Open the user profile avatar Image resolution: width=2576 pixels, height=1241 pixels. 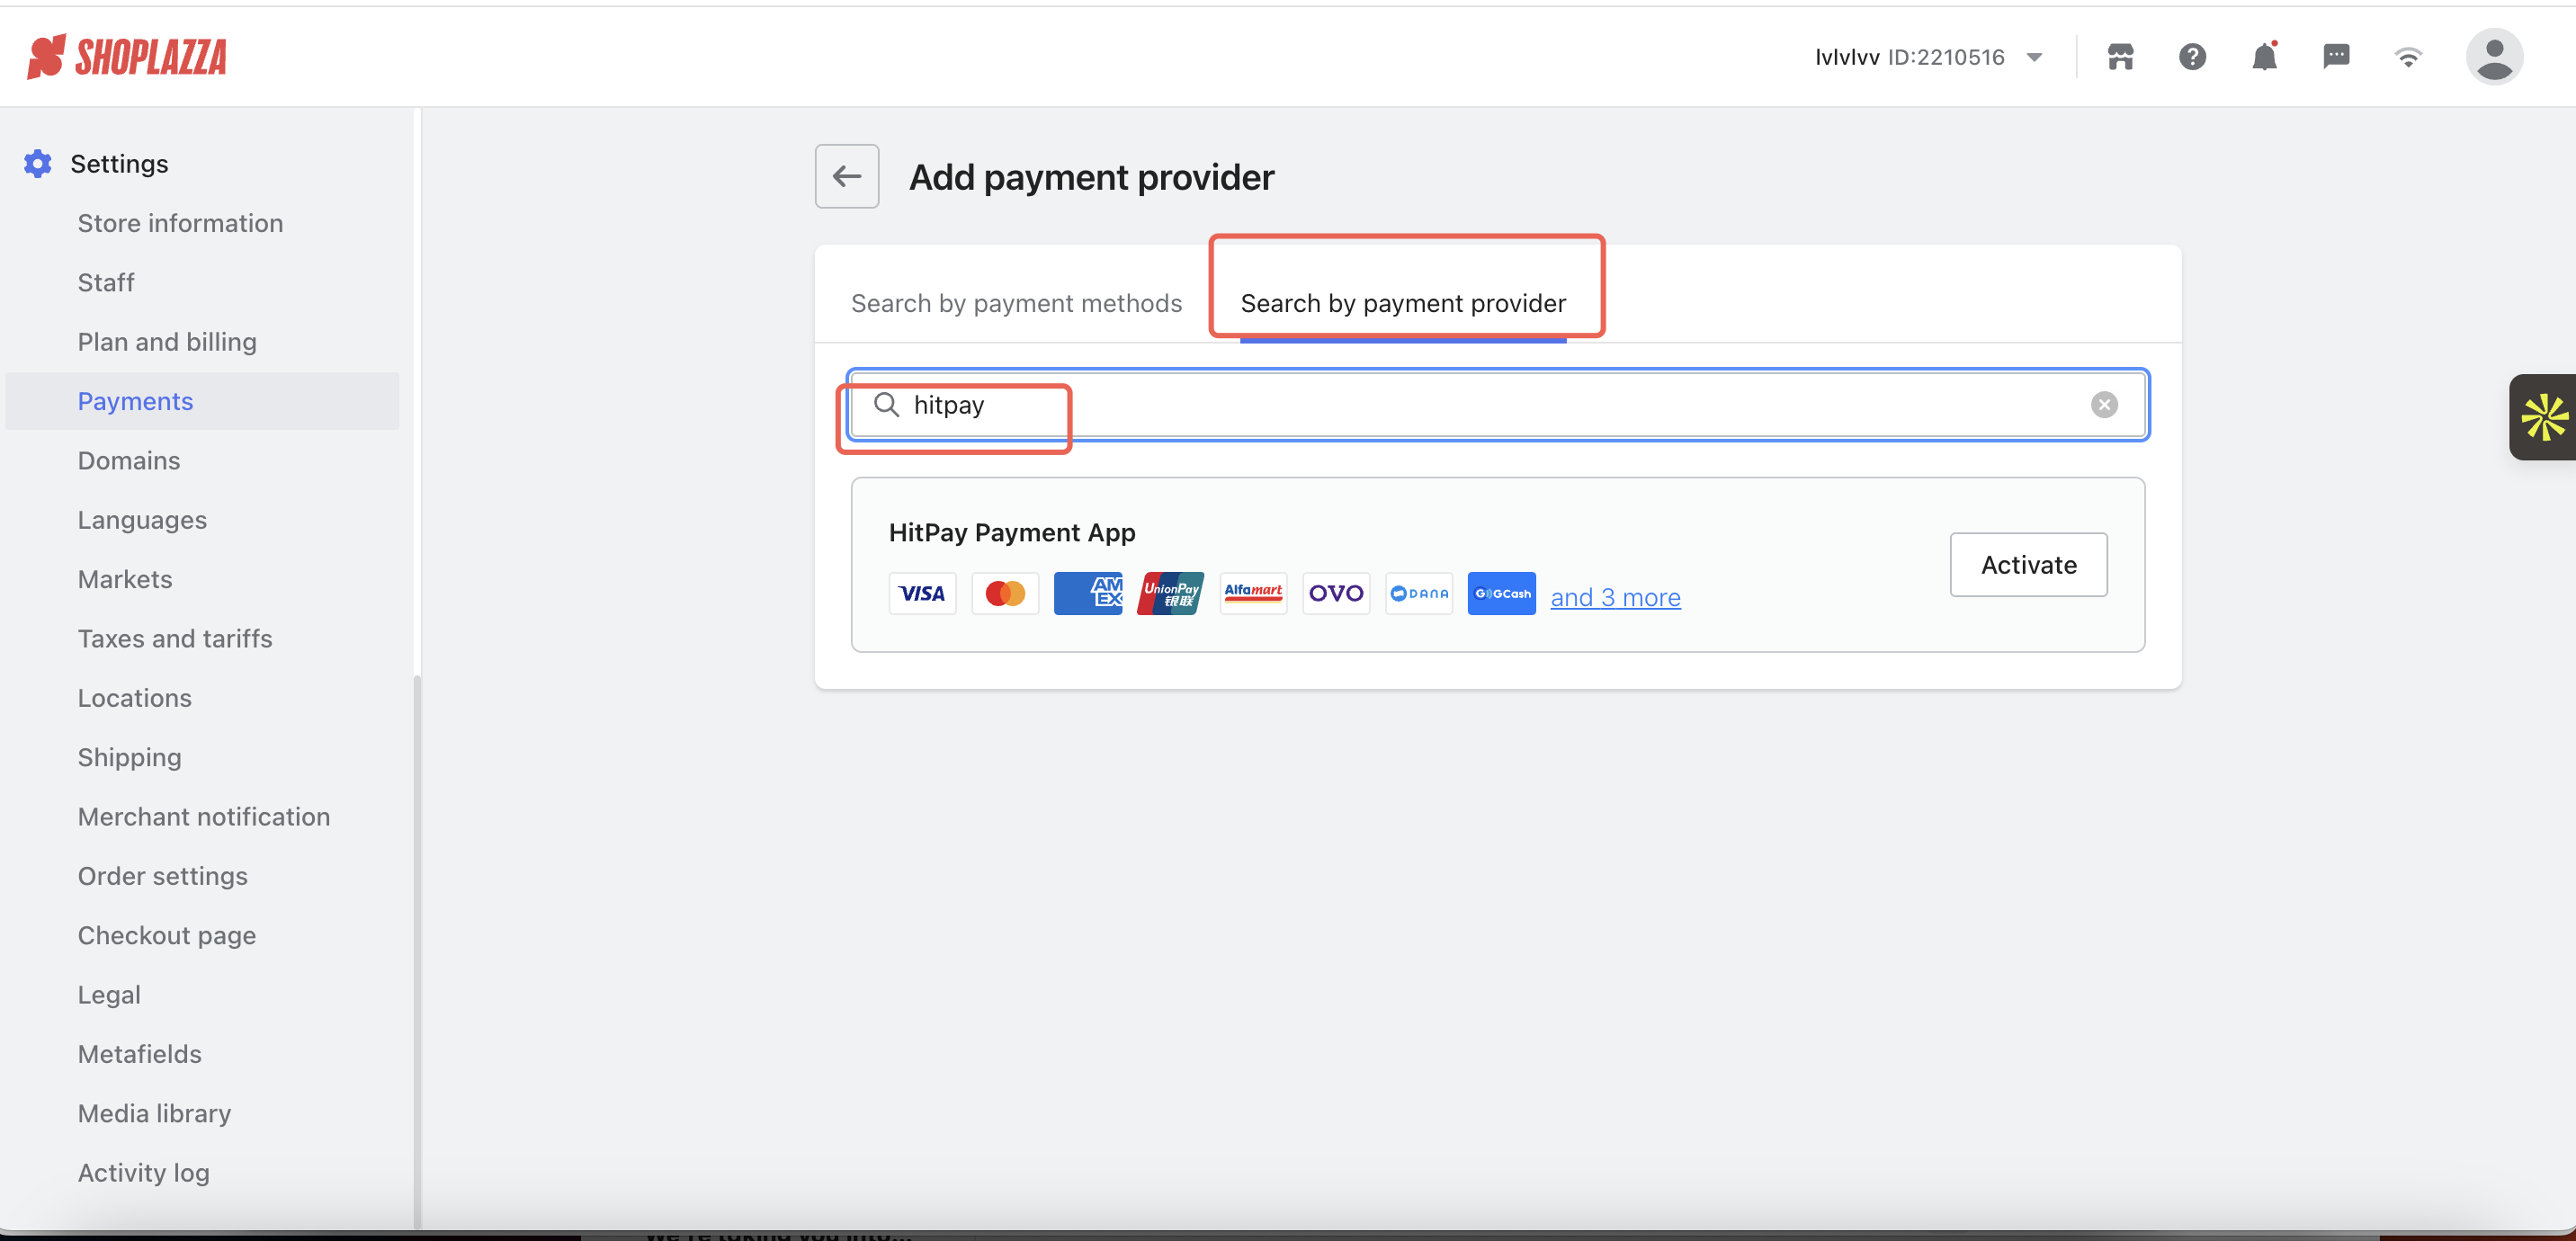(2494, 57)
